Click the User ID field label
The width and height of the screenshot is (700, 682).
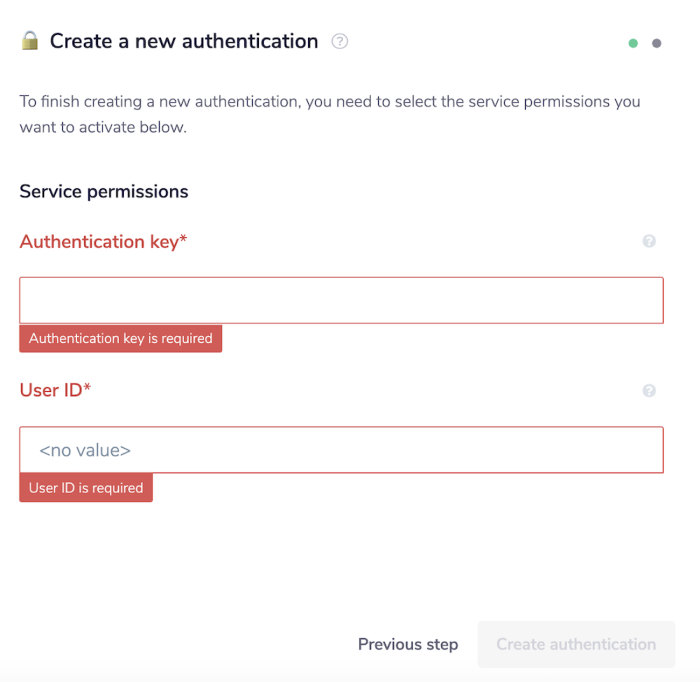(x=50, y=390)
